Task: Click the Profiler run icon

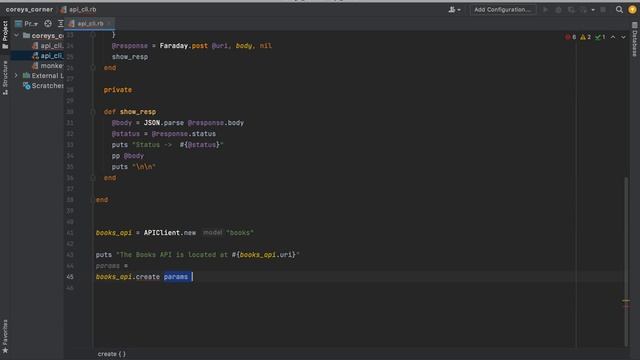Action: [584, 9]
